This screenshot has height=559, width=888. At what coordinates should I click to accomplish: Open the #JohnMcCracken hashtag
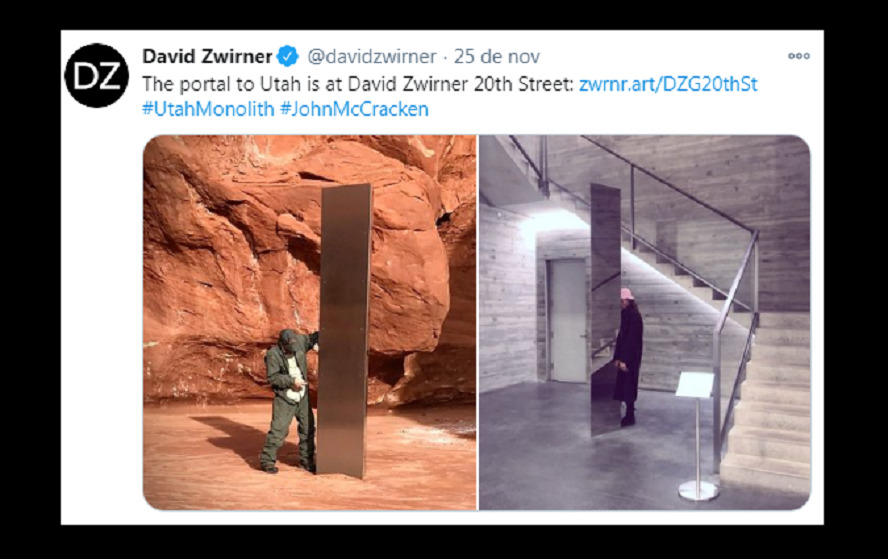354,108
